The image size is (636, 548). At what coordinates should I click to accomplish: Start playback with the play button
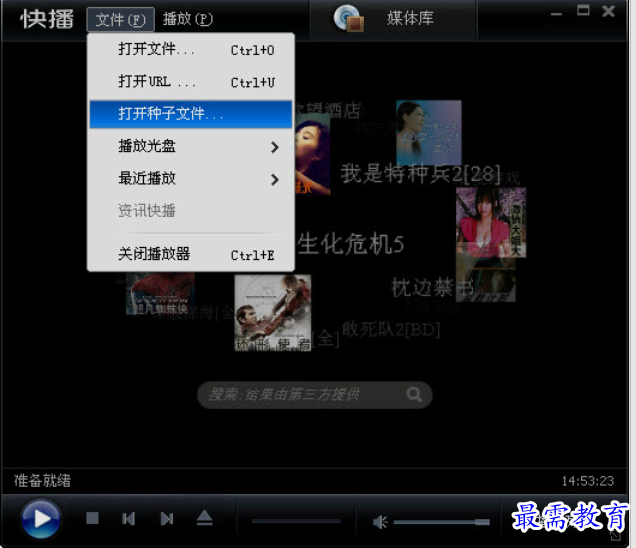click(41, 518)
